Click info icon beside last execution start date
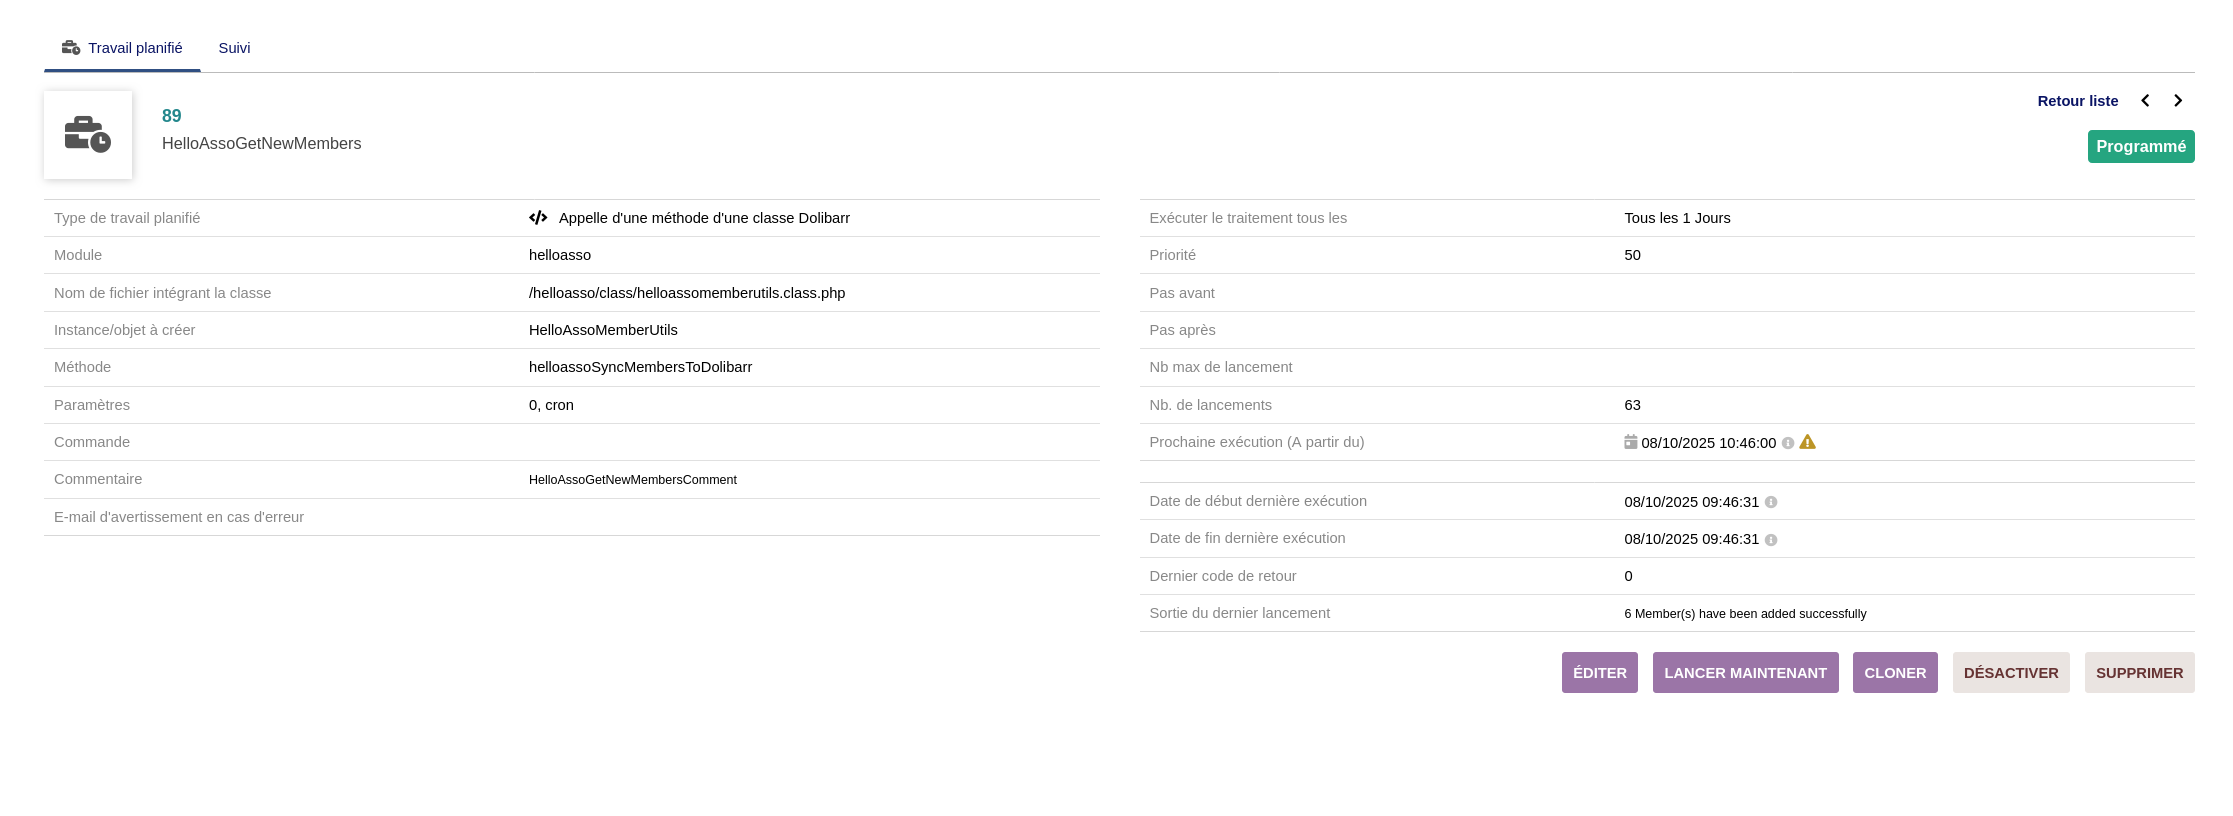This screenshot has height=816, width=2233. tap(1771, 502)
